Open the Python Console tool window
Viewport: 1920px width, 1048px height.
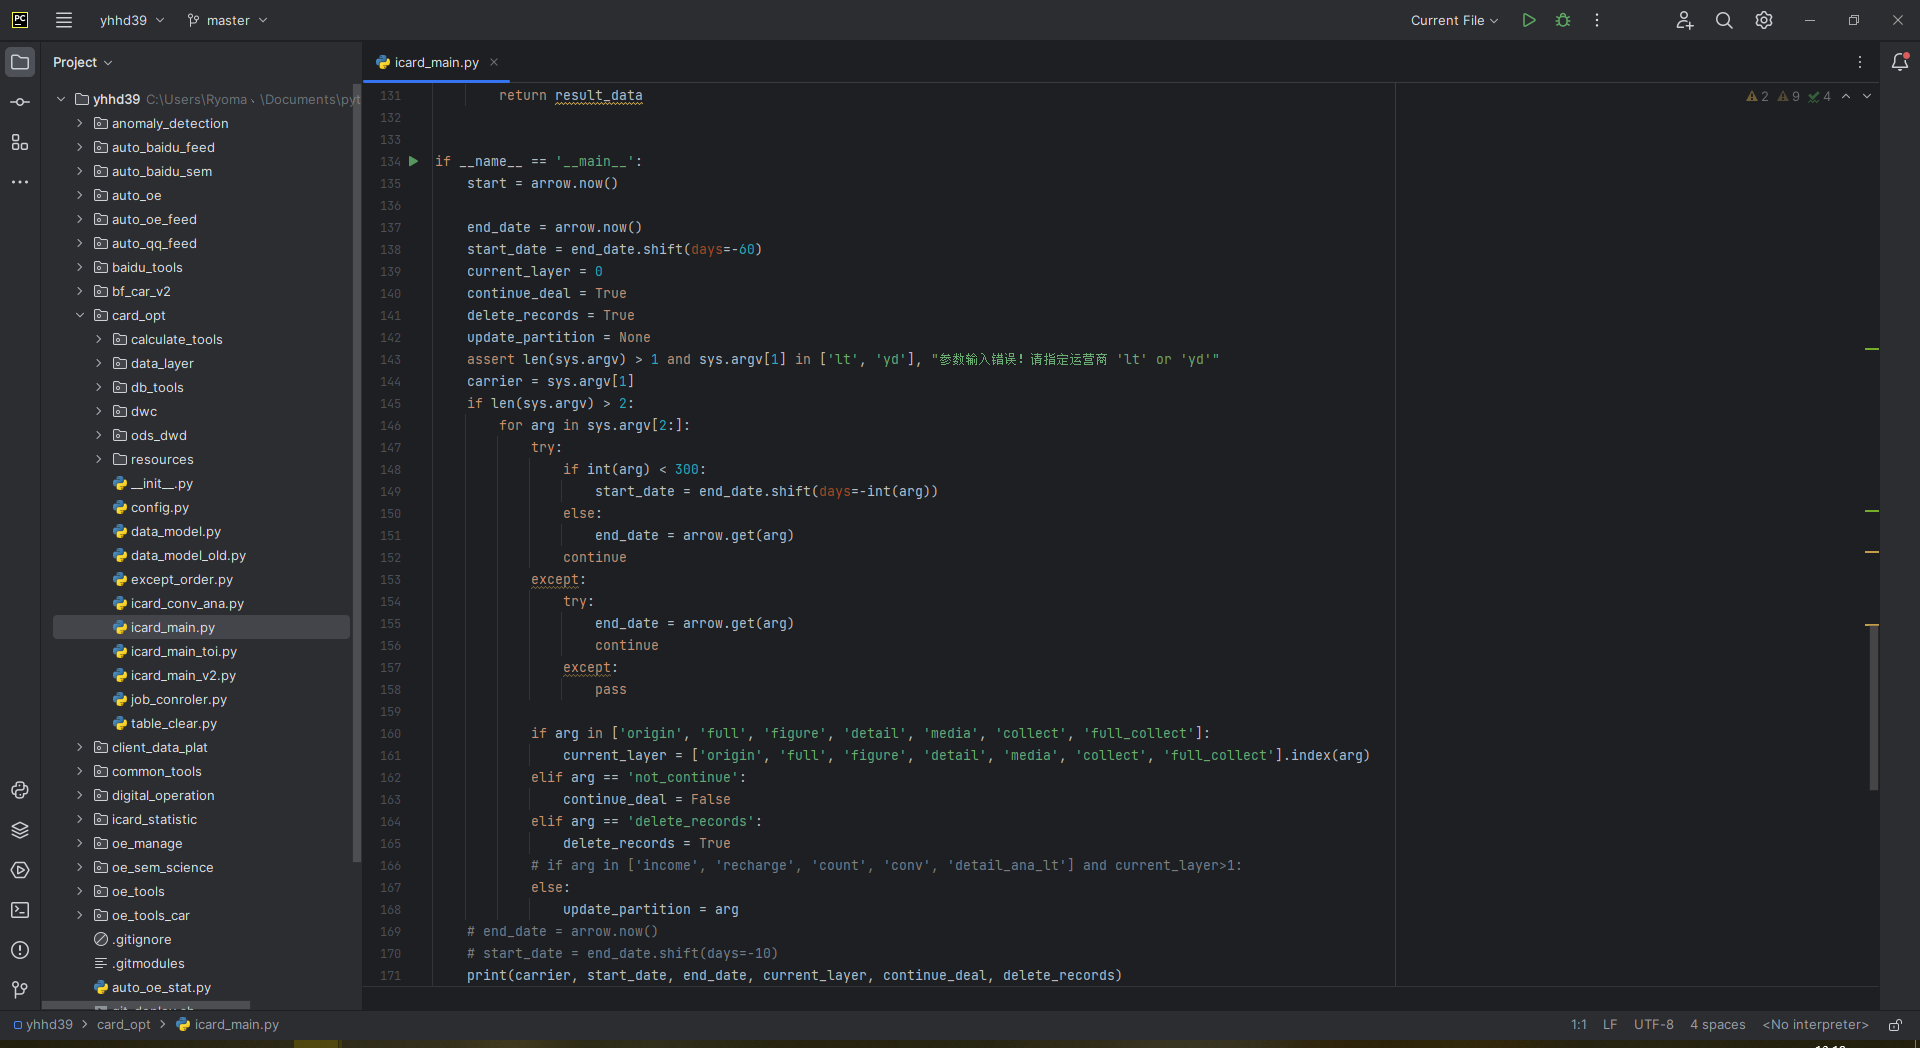pos(20,790)
